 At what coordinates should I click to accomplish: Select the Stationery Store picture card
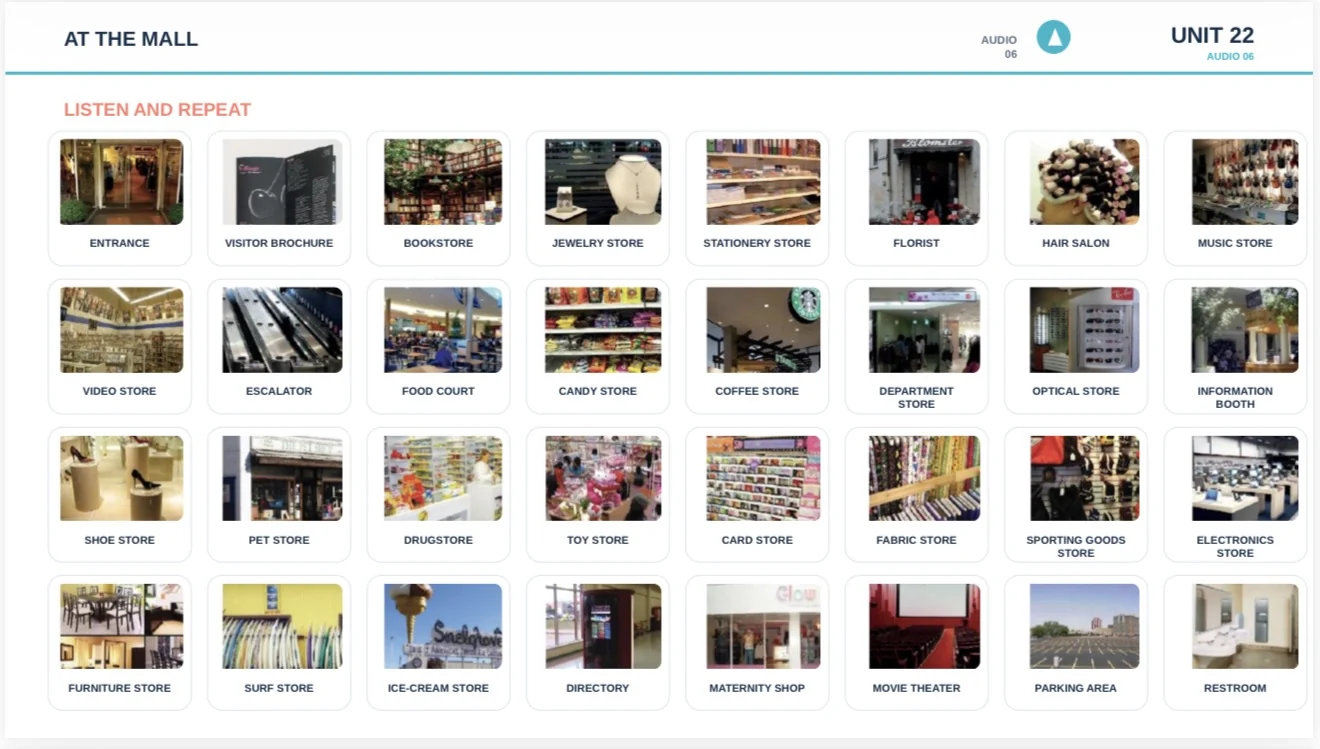pos(757,198)
